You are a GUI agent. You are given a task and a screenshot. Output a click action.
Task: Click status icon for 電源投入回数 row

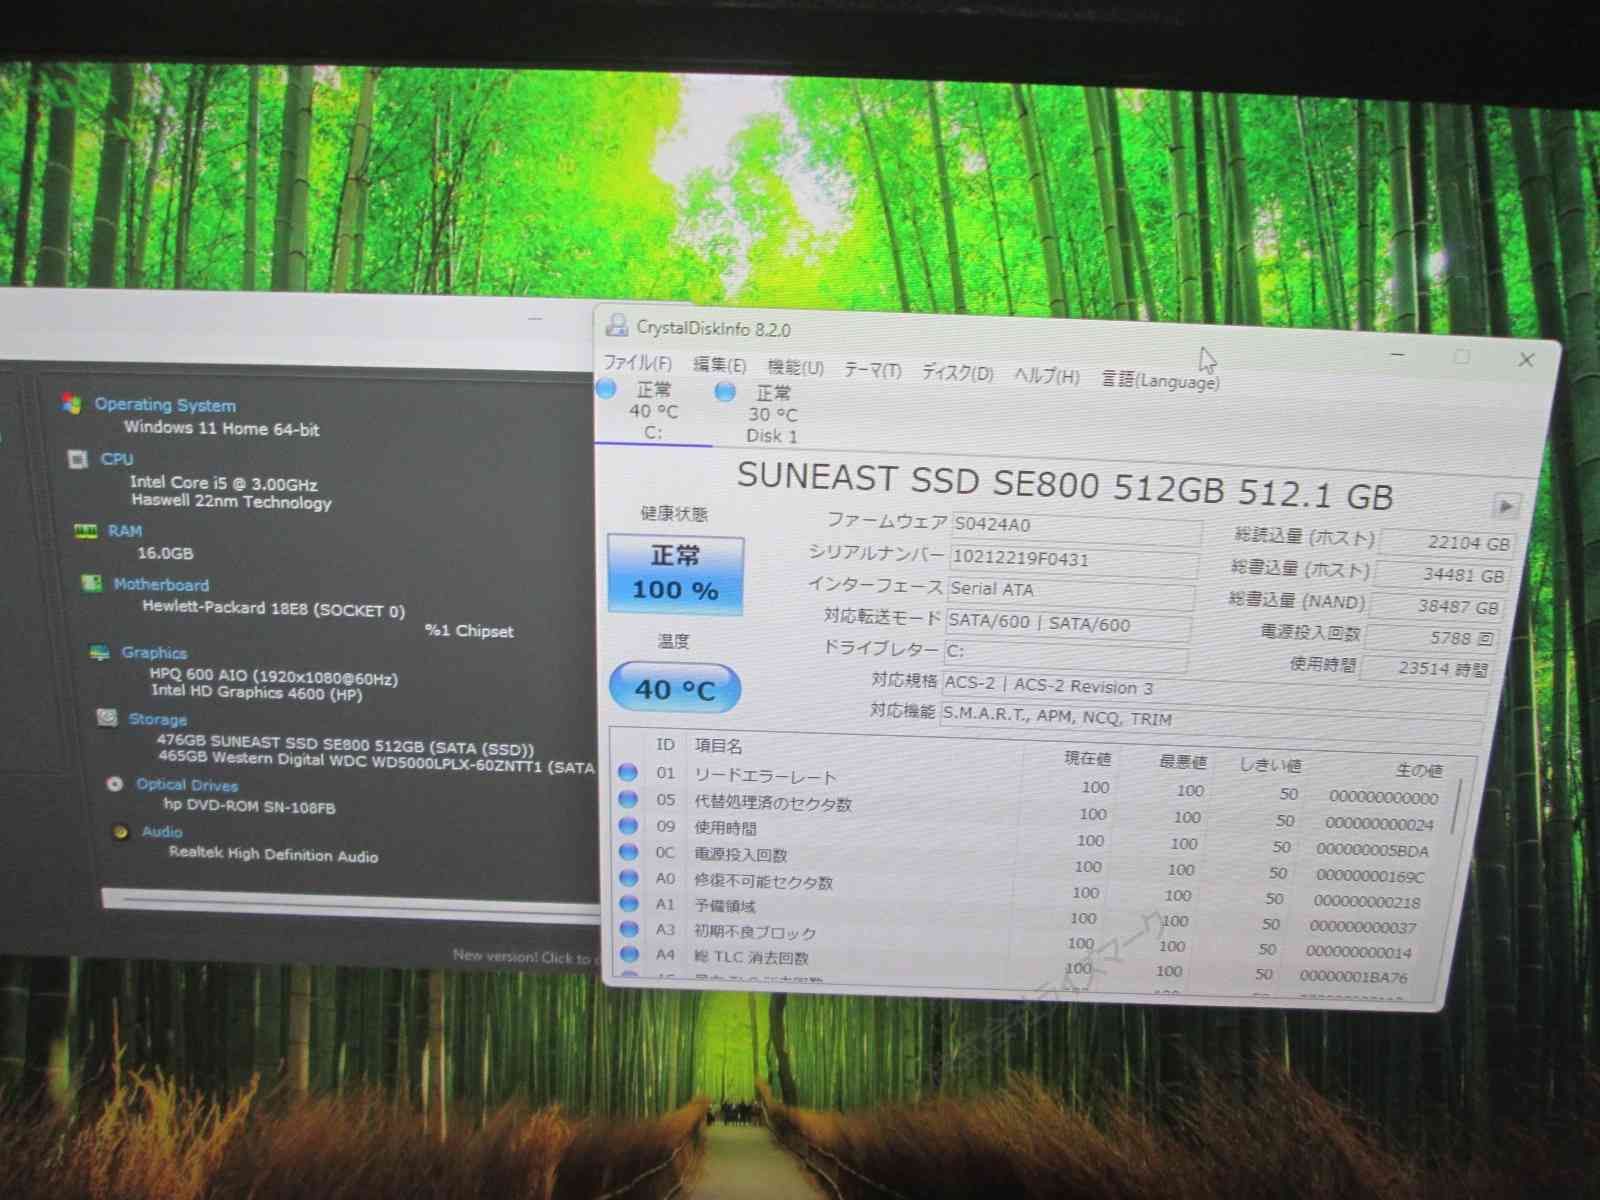pos(628,852)
